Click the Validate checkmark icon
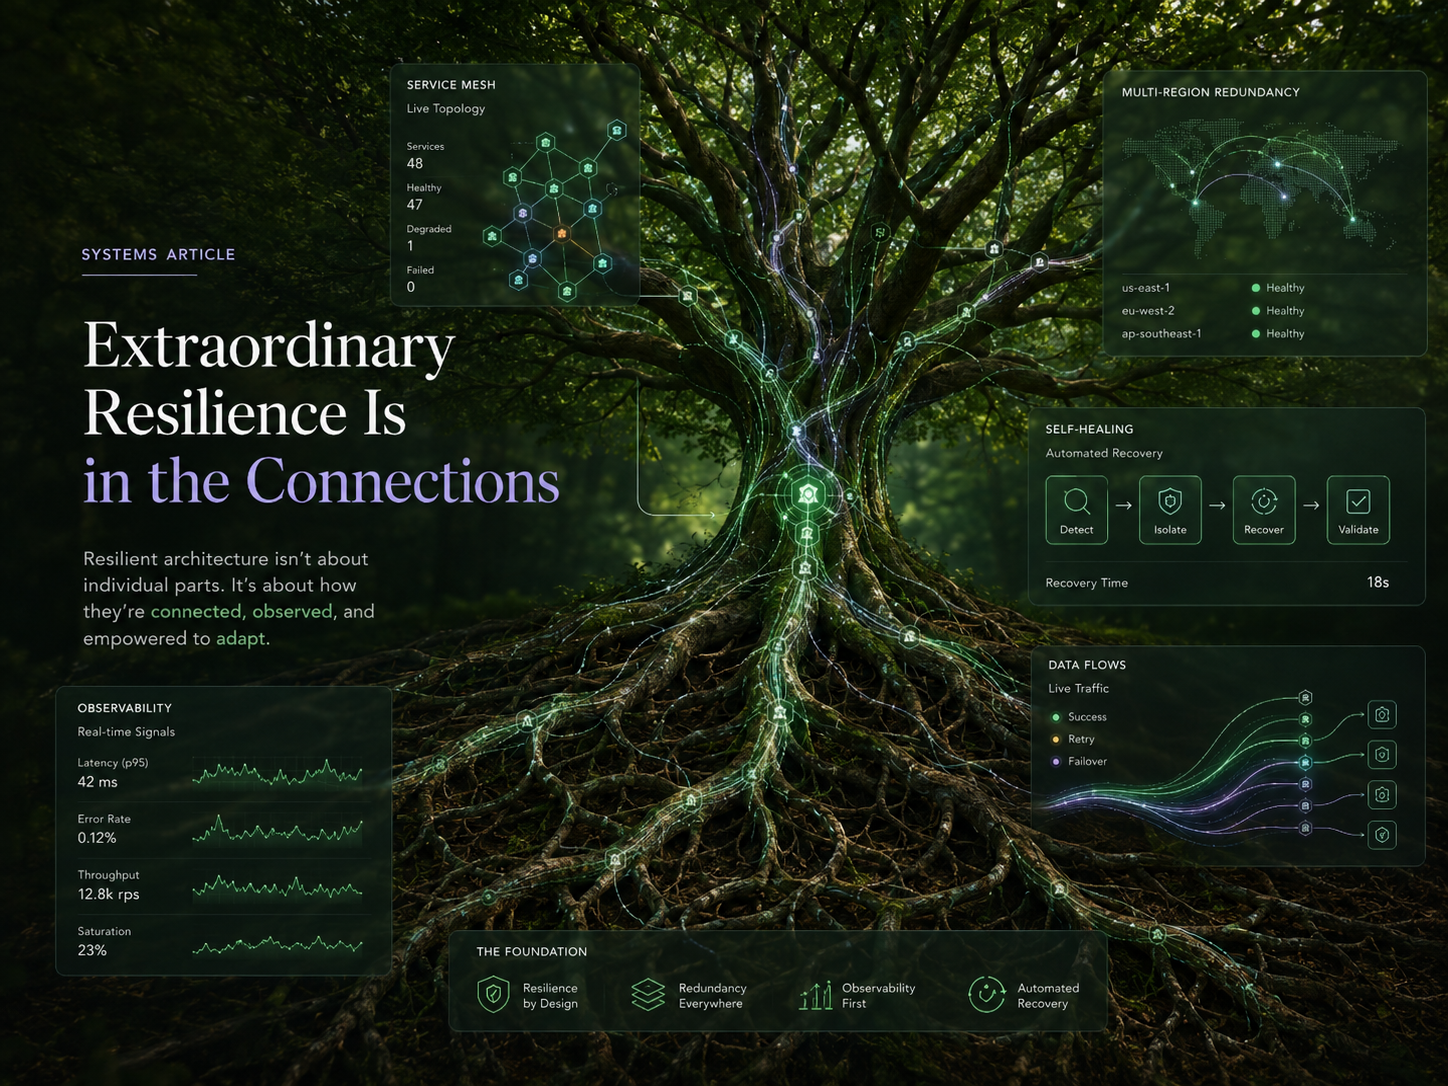This screenshot has width=1448, height=1086. (1358, 500)
